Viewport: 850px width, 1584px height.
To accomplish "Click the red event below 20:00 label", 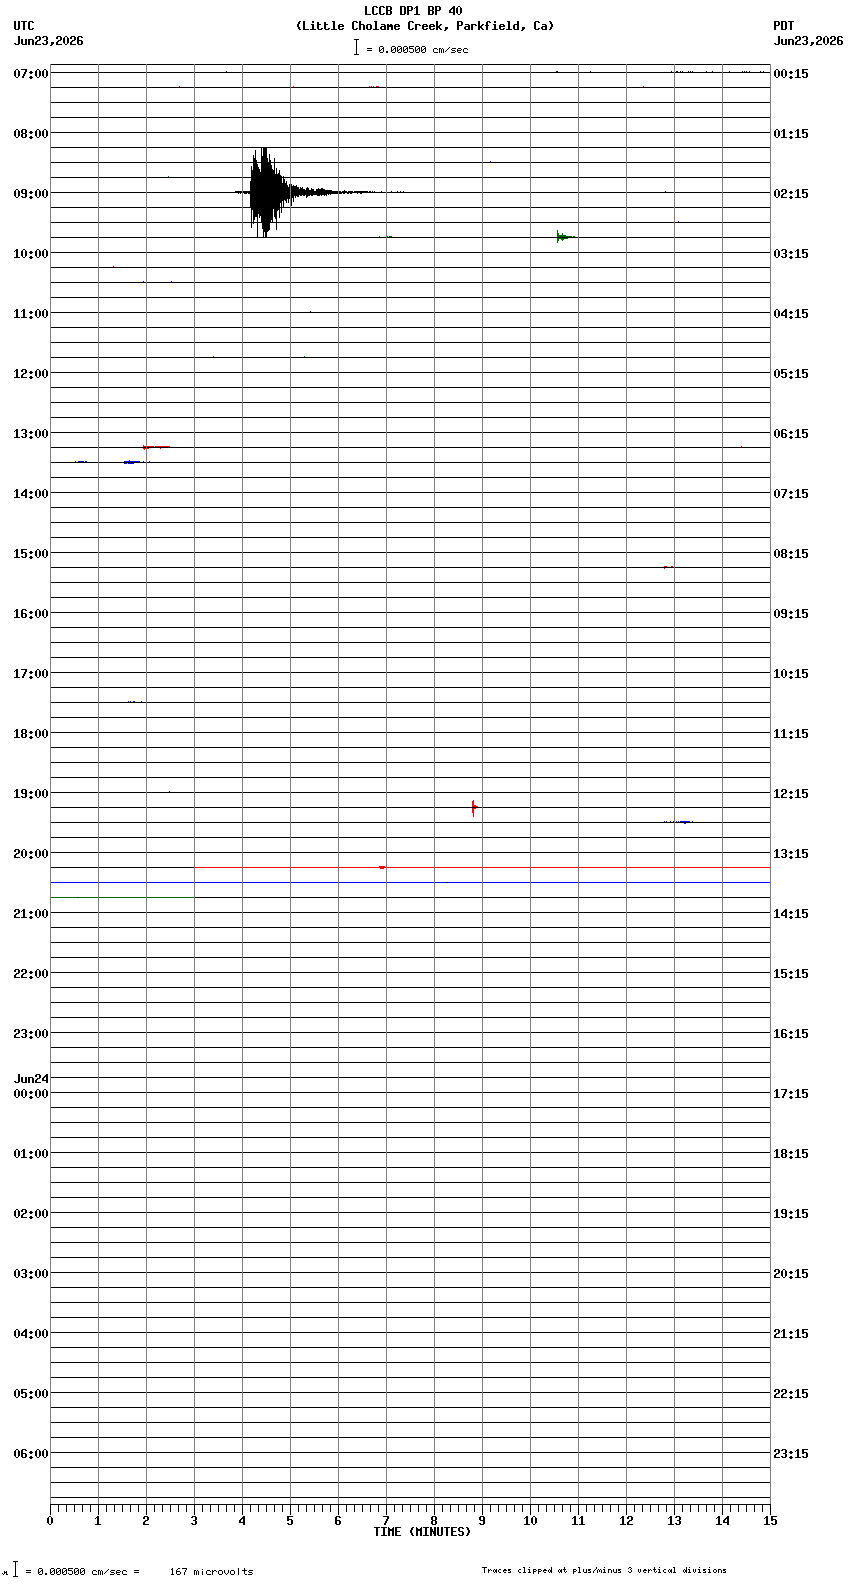I will (382, 867).
